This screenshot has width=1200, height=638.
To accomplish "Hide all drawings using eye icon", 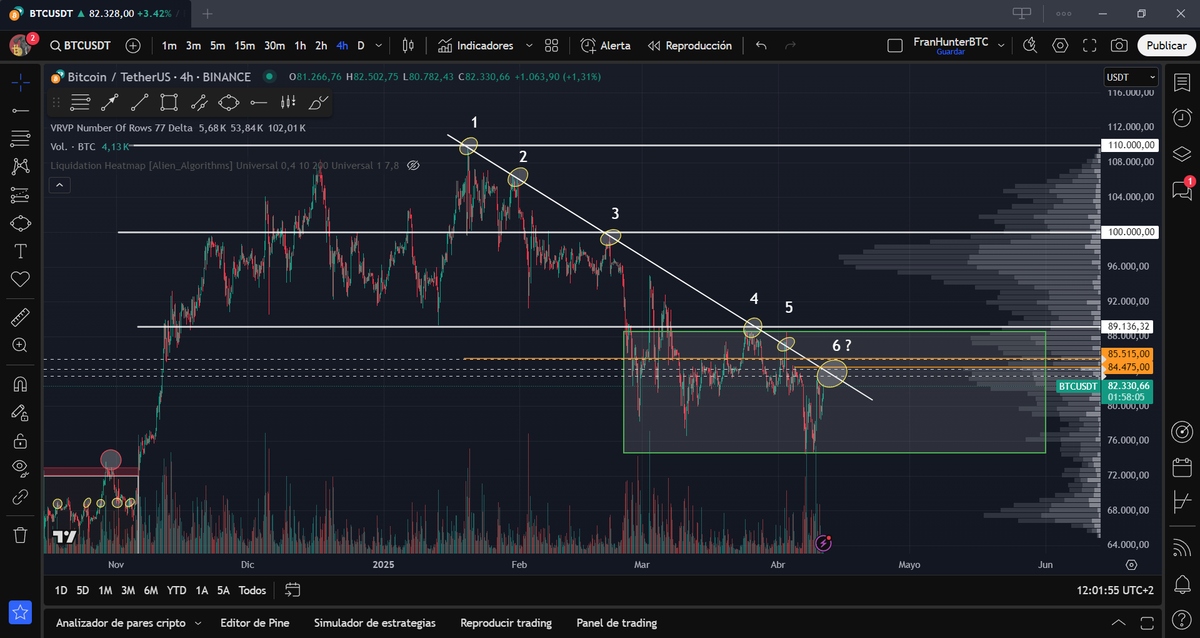I will 20,468.
